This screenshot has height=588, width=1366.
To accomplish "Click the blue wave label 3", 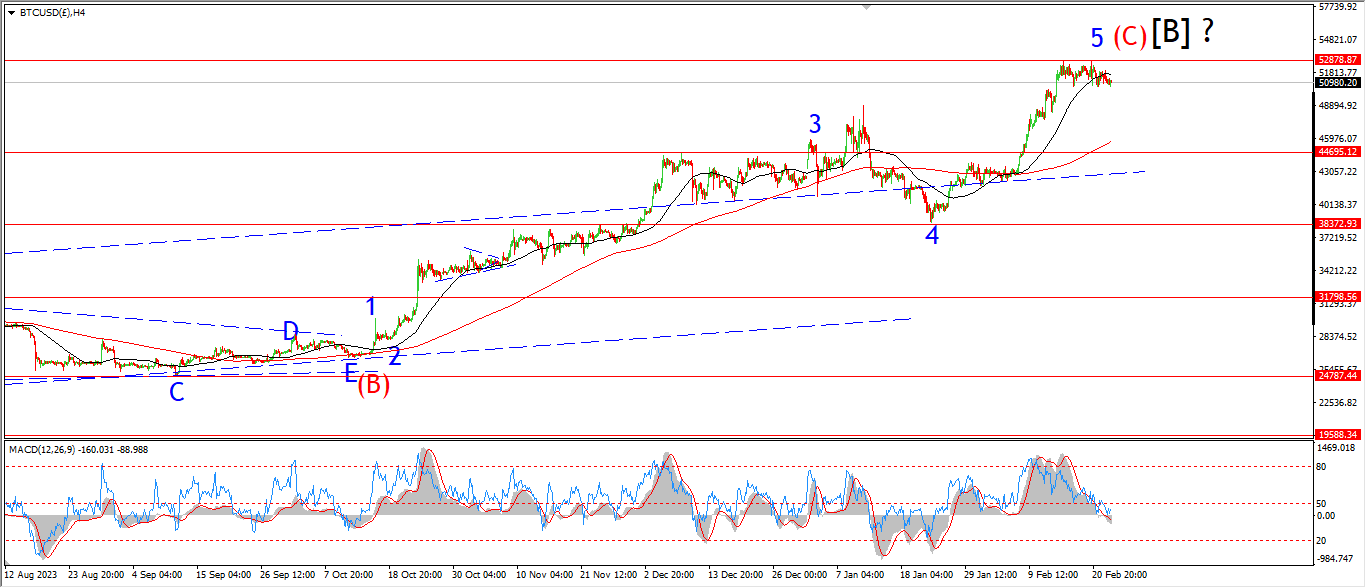I will coord(815,124).
